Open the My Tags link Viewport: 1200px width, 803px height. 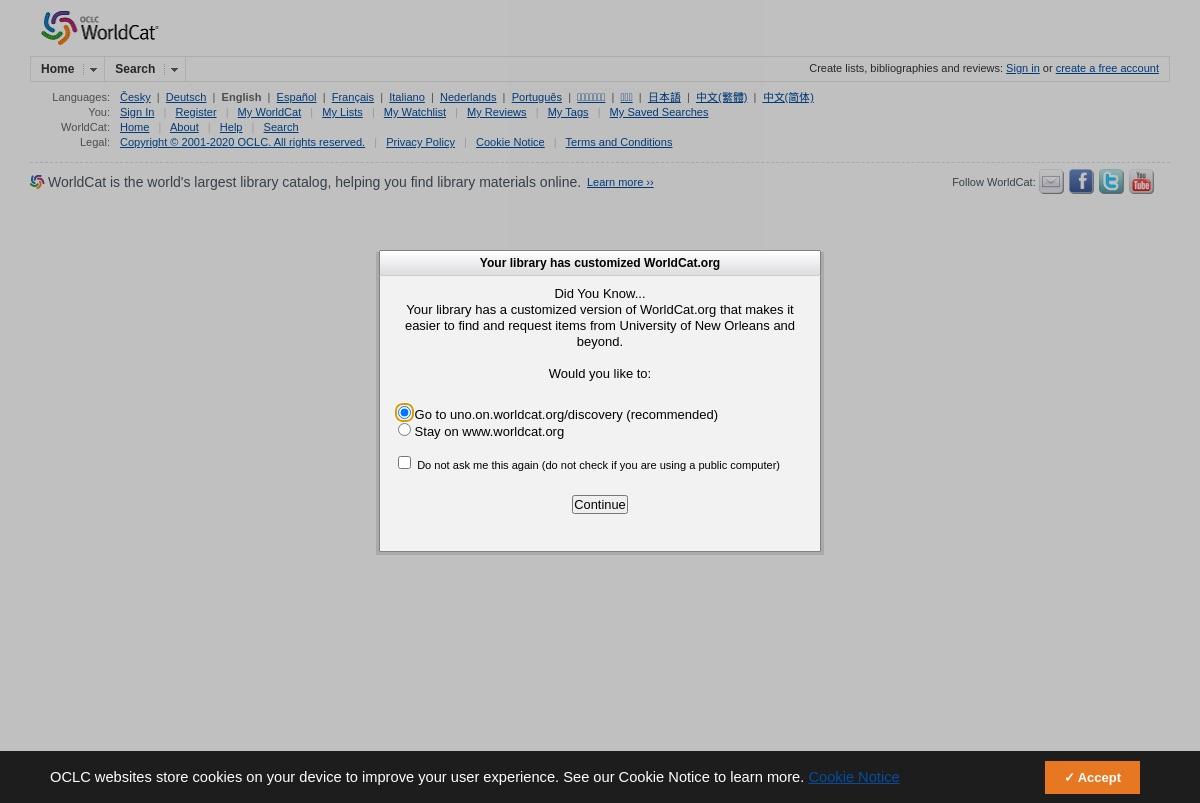point(568,112)
